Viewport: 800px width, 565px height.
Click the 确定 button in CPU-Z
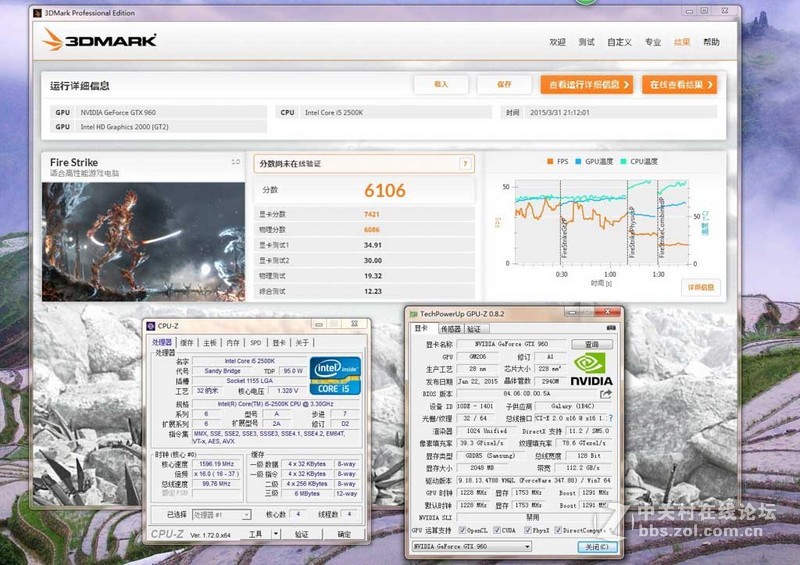(344, 534)
